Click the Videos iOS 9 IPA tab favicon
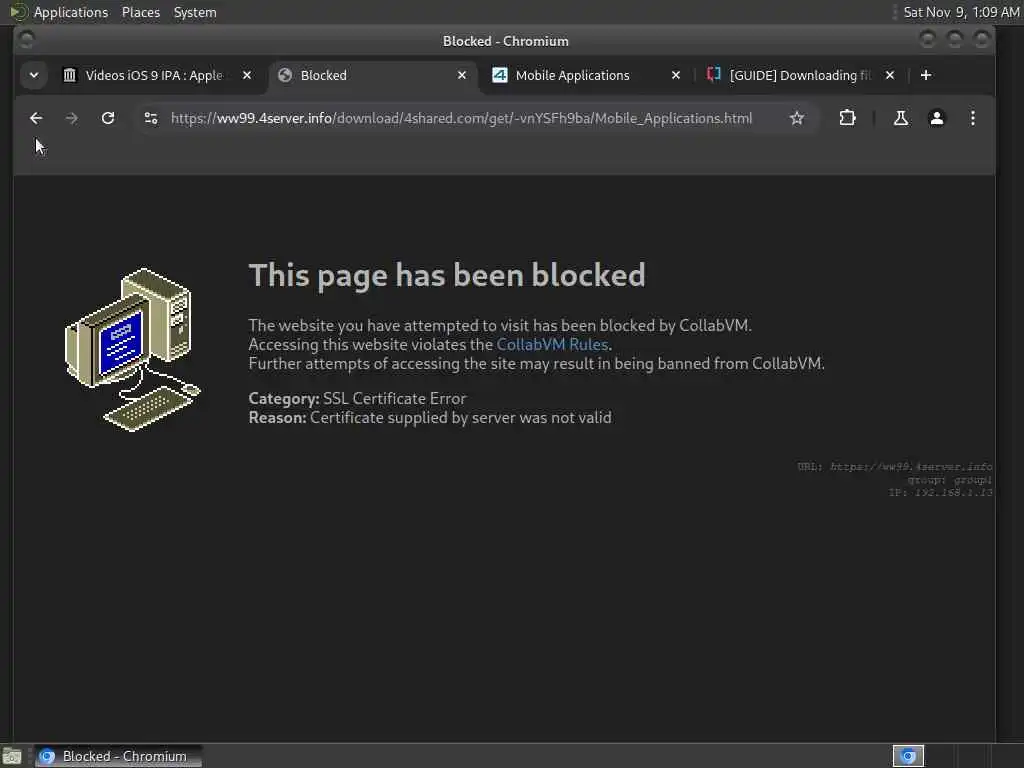Viewport: 1024px width, 768px height. click(x=69, y=75)
